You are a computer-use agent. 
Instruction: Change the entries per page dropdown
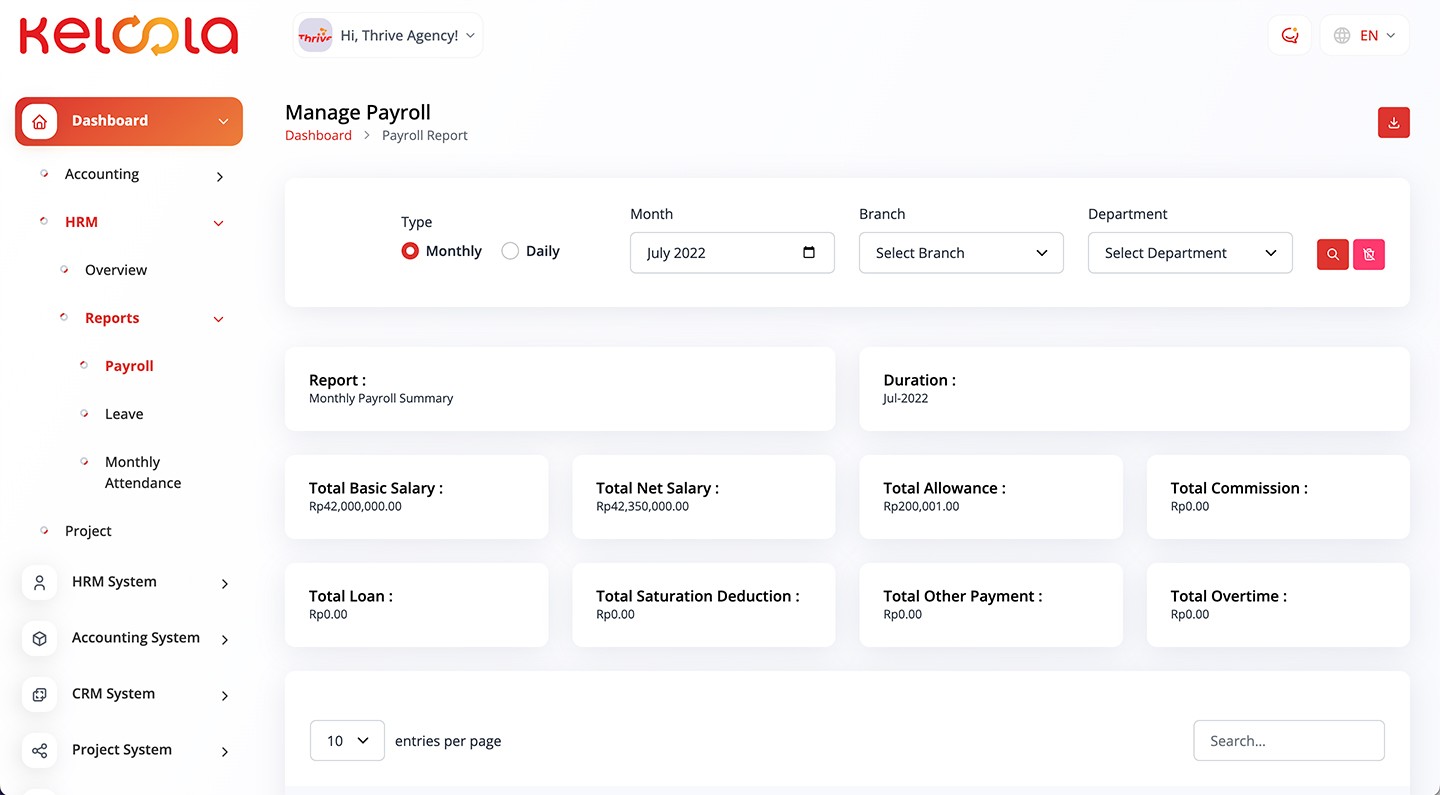point(347,741)
